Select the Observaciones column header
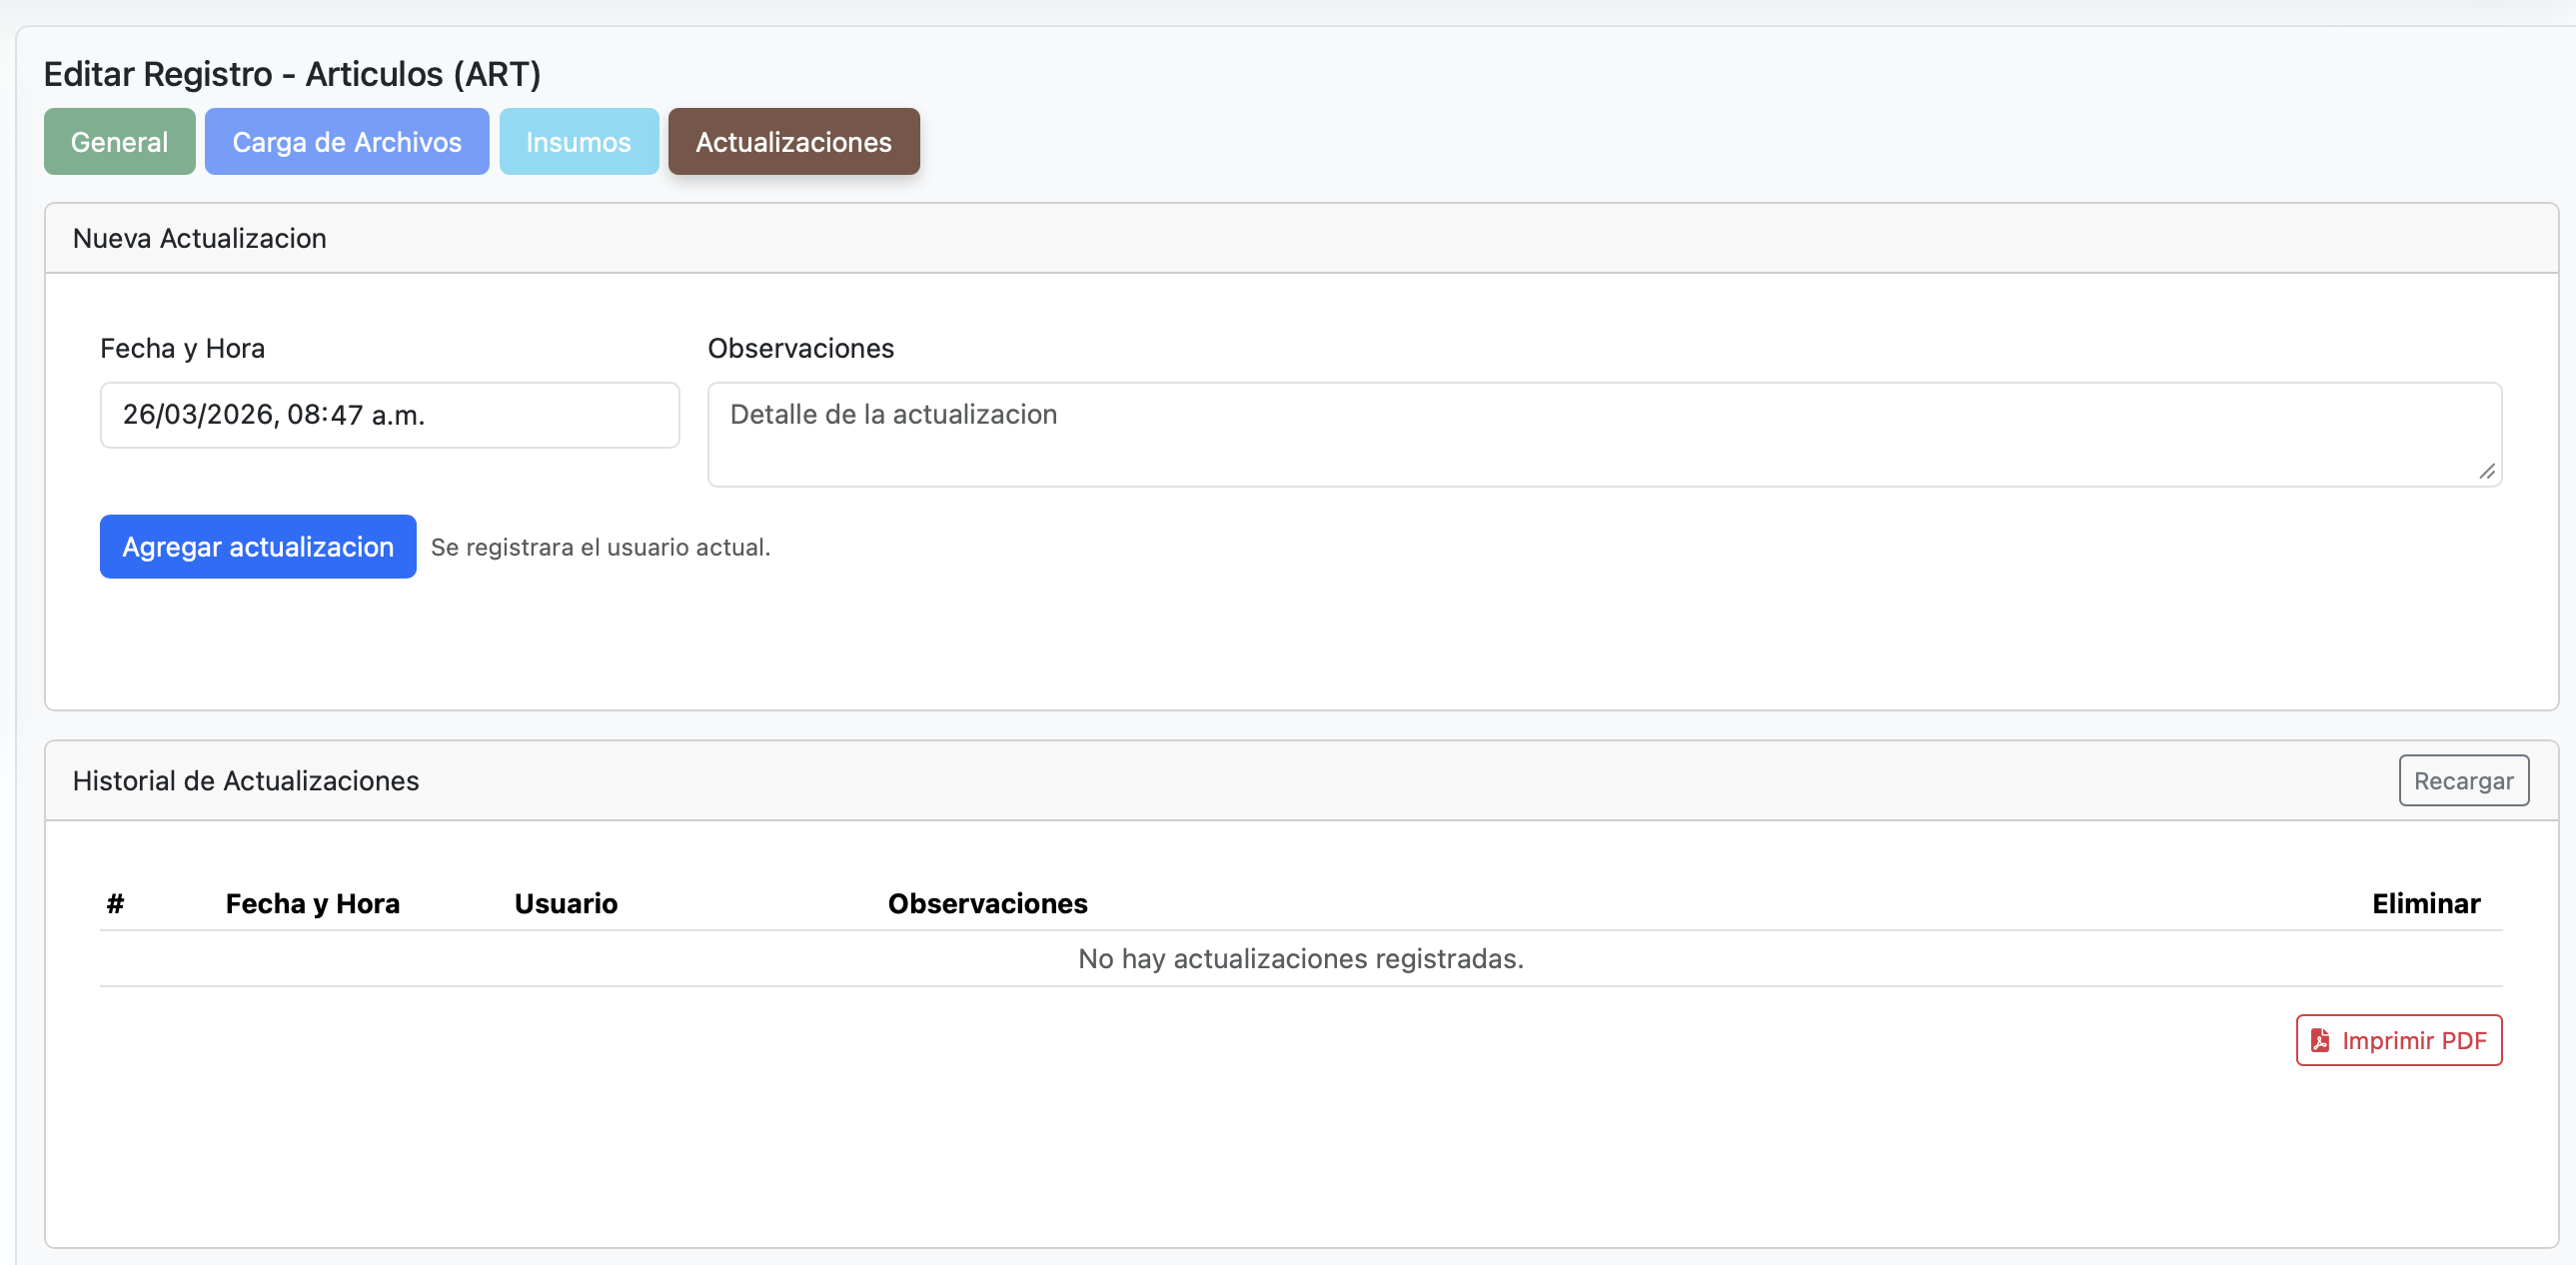Viewport: 2576px width, 1265px height. [x=987, y=902]
